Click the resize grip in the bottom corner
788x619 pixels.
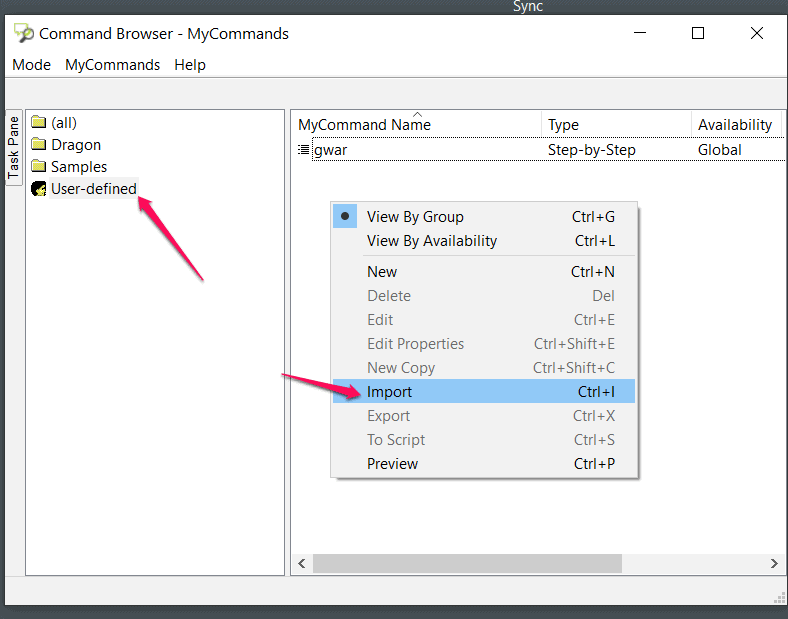click(779, 597)
